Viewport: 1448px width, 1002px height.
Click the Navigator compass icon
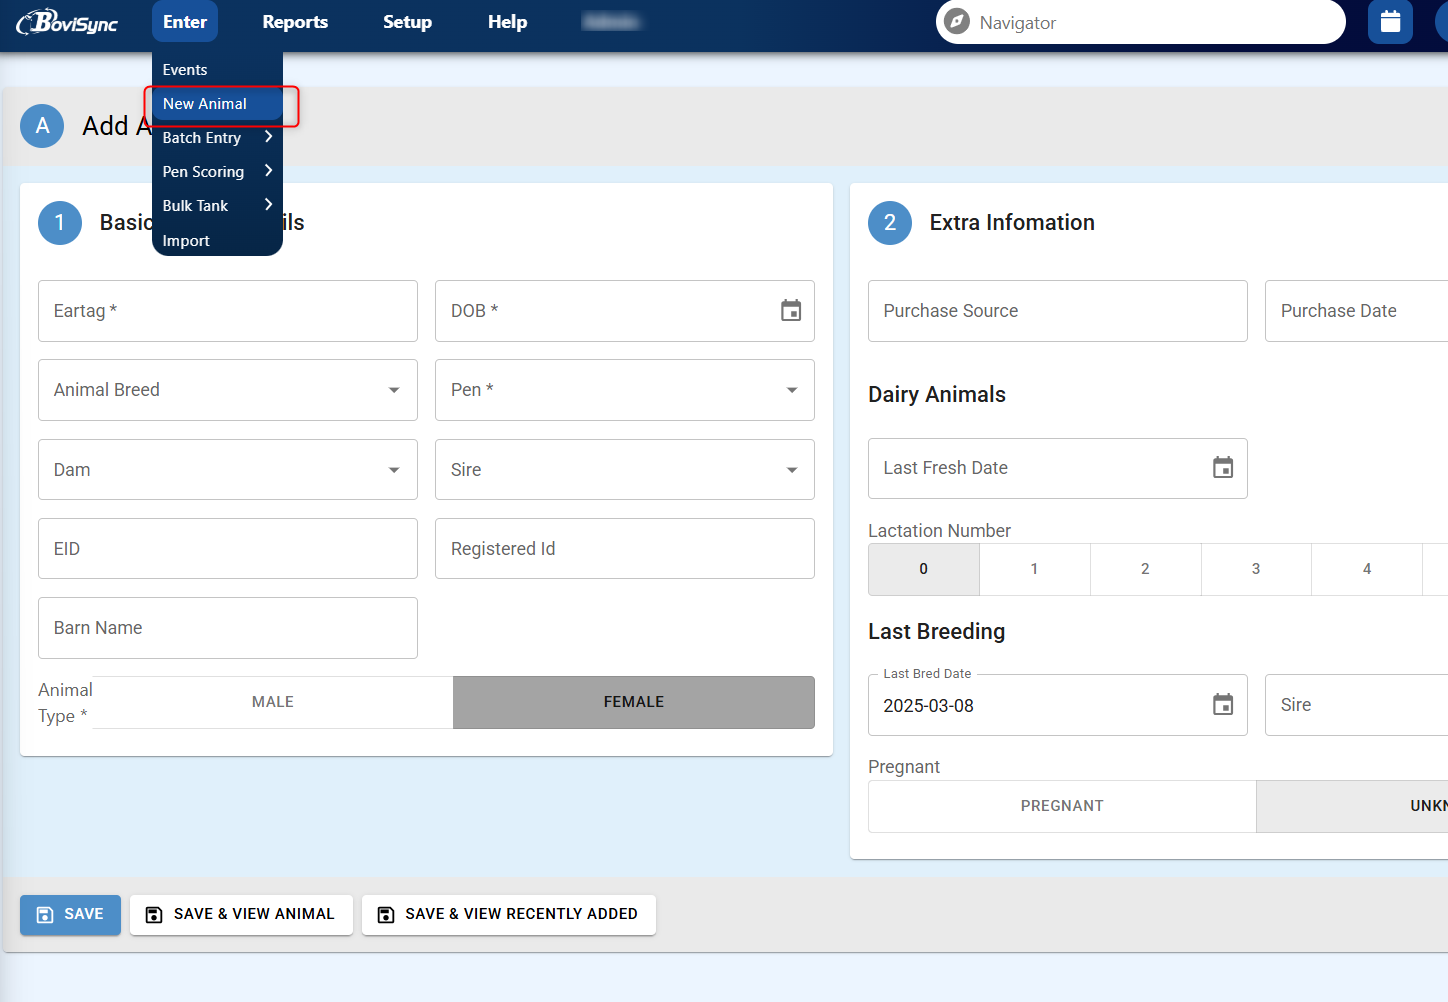(957, 22)
